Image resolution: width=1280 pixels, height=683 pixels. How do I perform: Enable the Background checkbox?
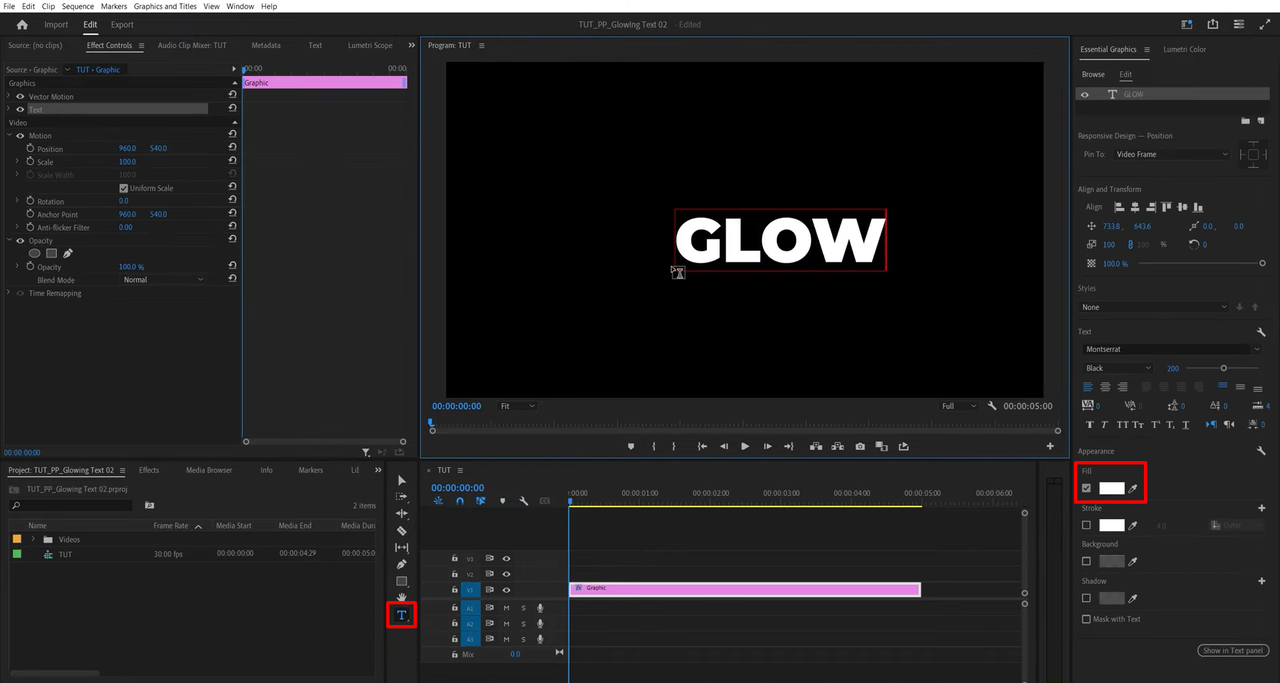coord(1087,561)
